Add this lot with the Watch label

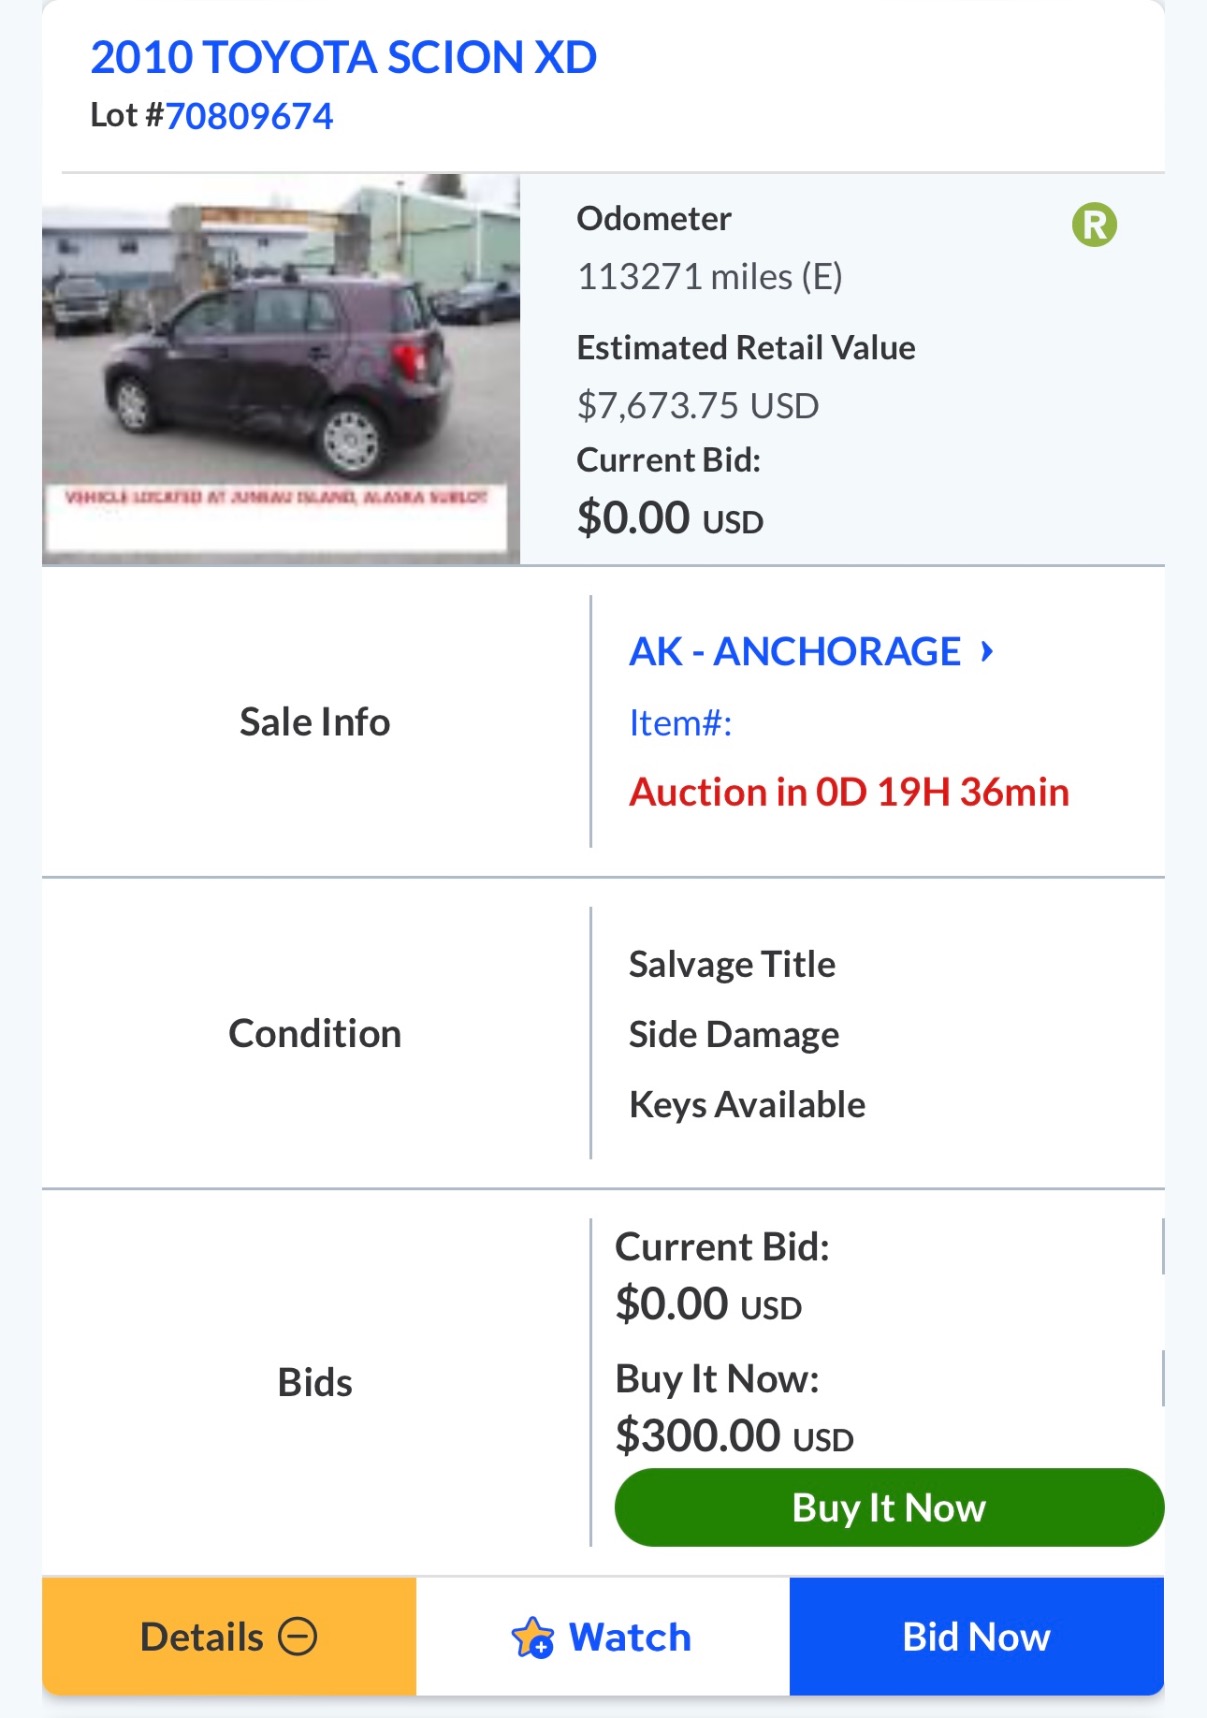tap(629, 1638)
